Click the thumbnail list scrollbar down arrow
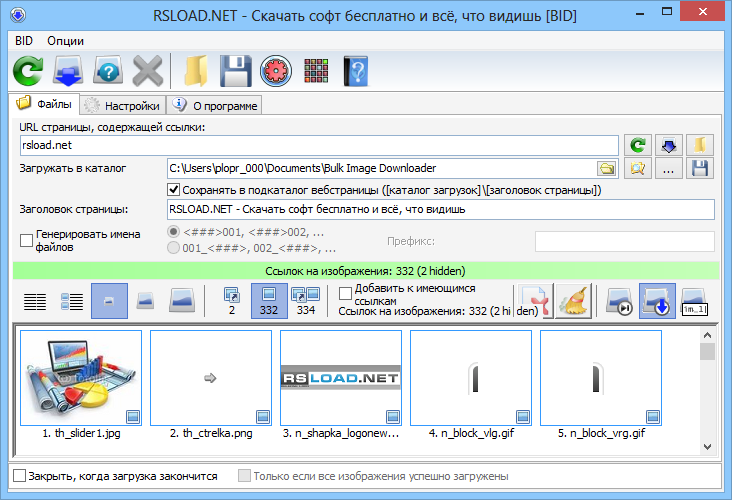This screenshot has width=732, height=500. pos(707,447)
